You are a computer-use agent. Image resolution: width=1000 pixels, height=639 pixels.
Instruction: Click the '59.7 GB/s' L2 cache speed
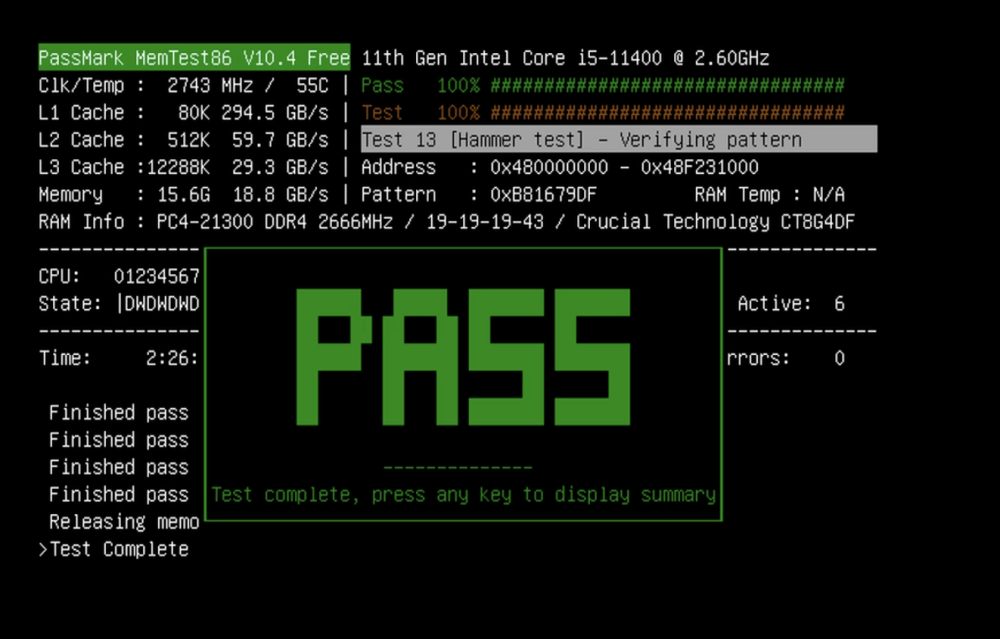pyautogui.click(x=280, y=140)
